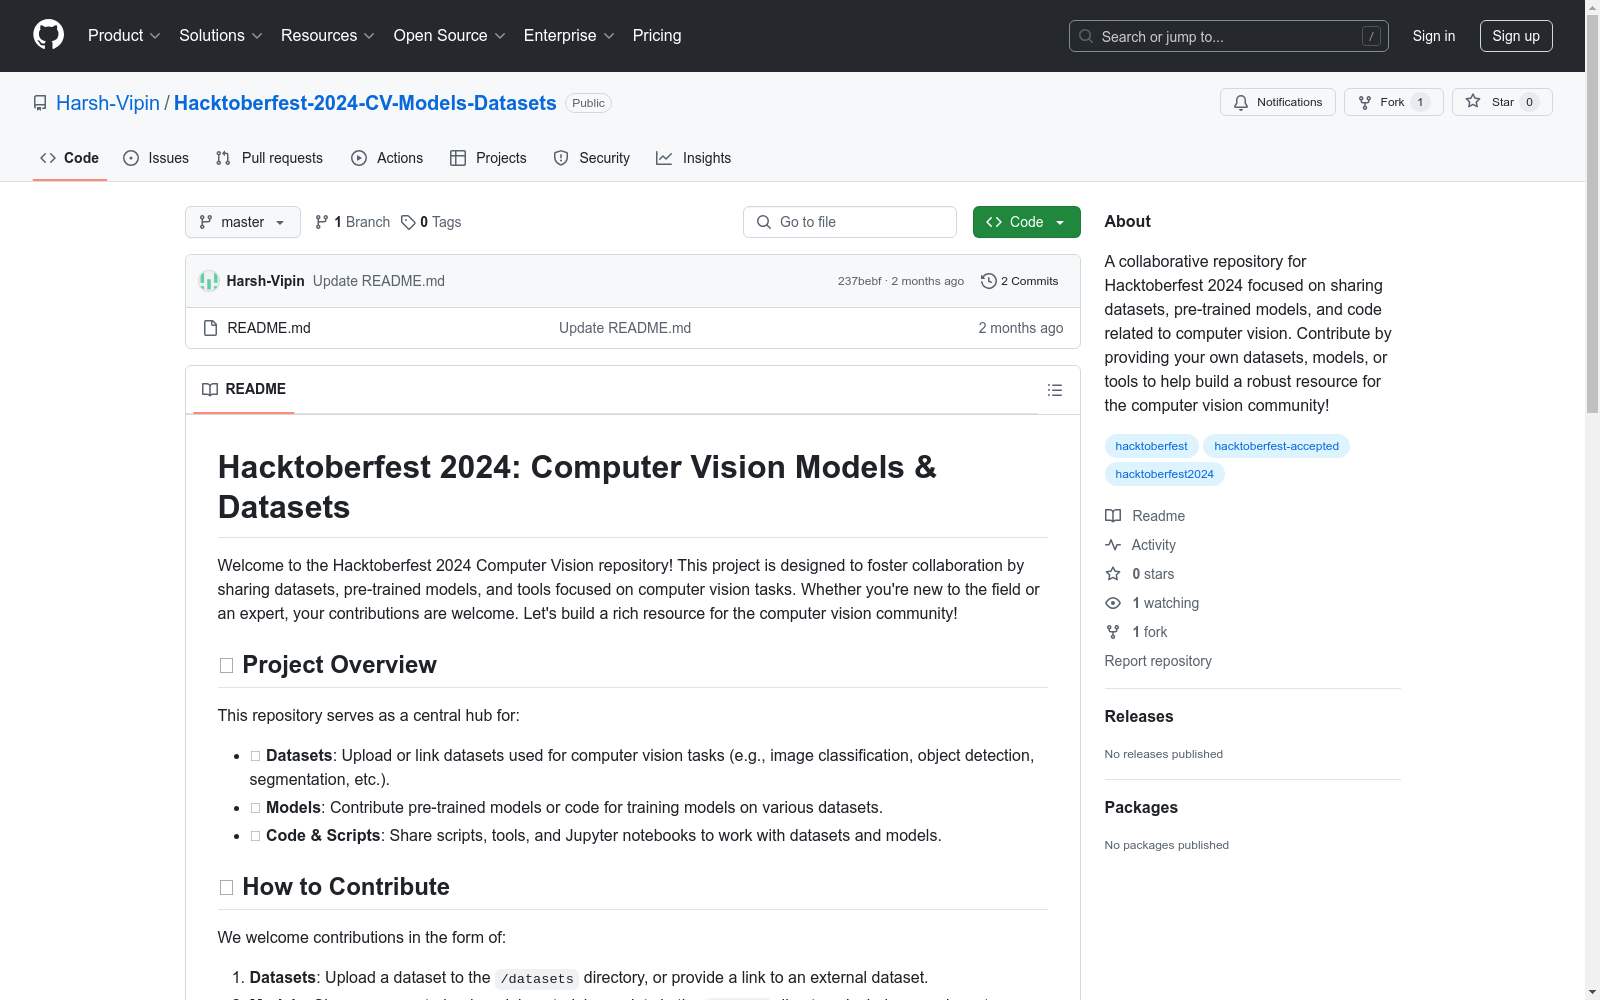
Task: Select the hacktoberfest-accepted topic tag
Action: tap(1276, 446)
